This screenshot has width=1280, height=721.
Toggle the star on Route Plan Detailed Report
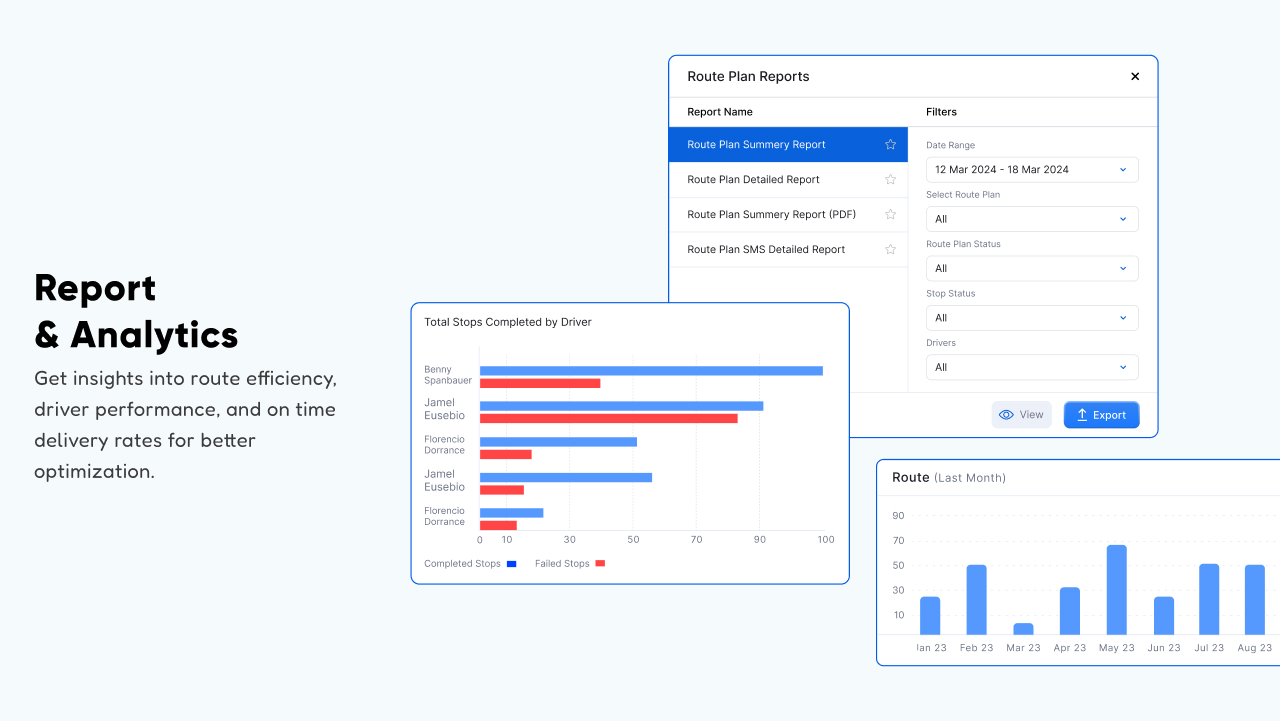[x=890, y=179]
